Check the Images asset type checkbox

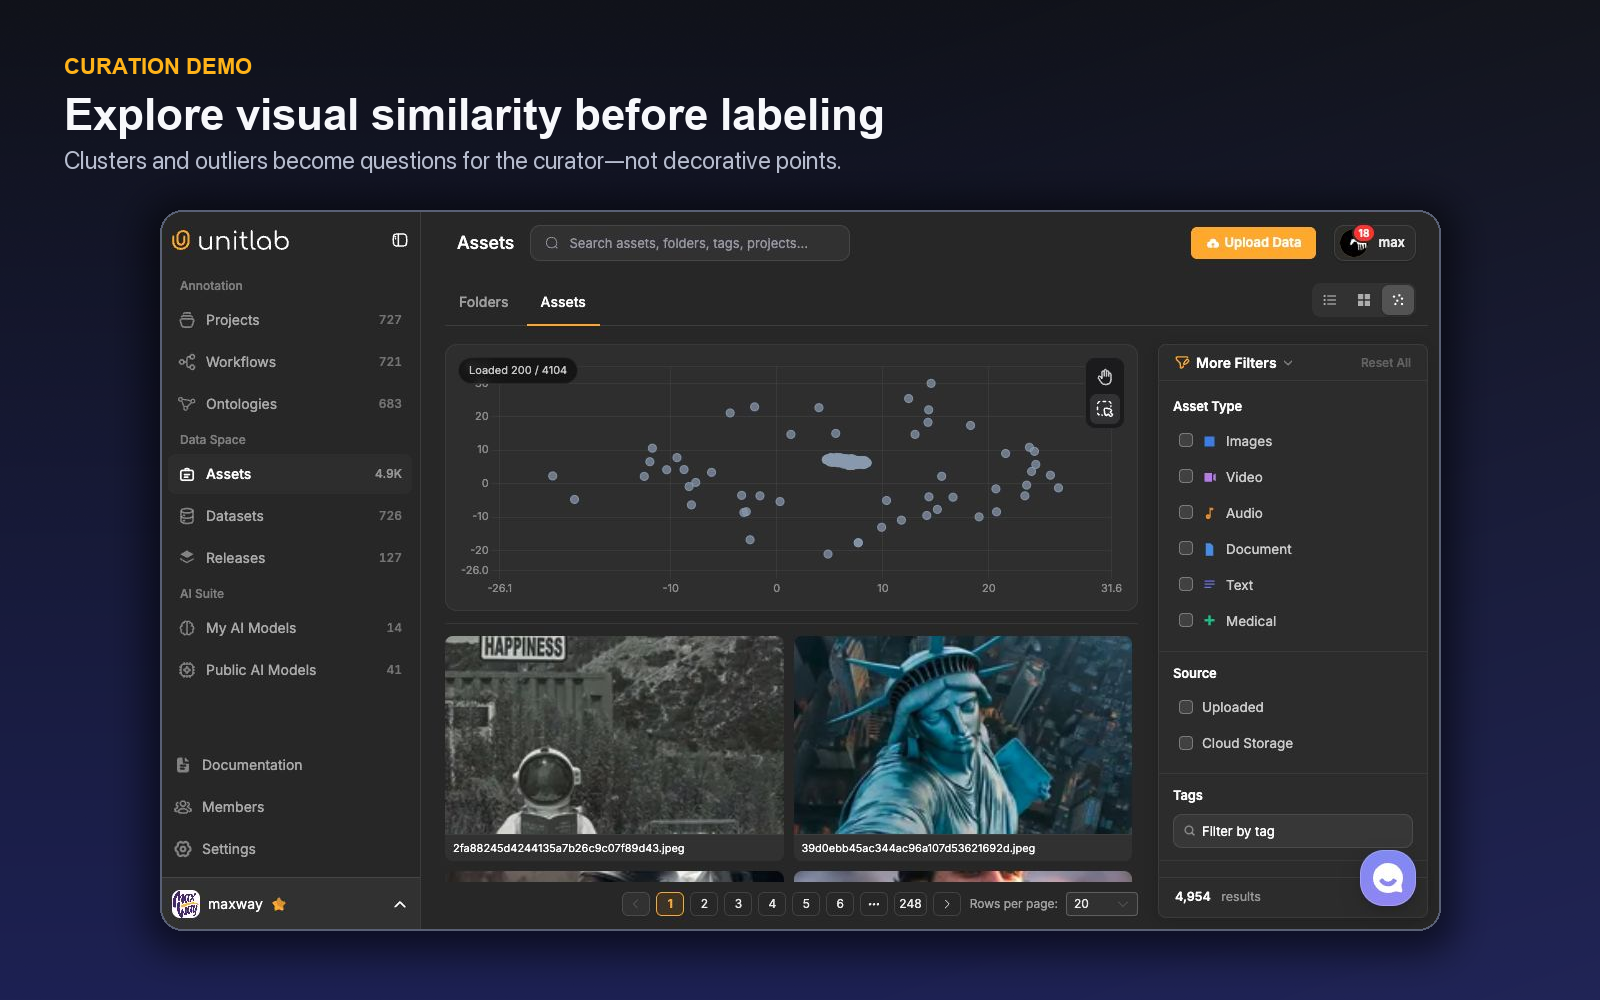tap(1186, 440)
